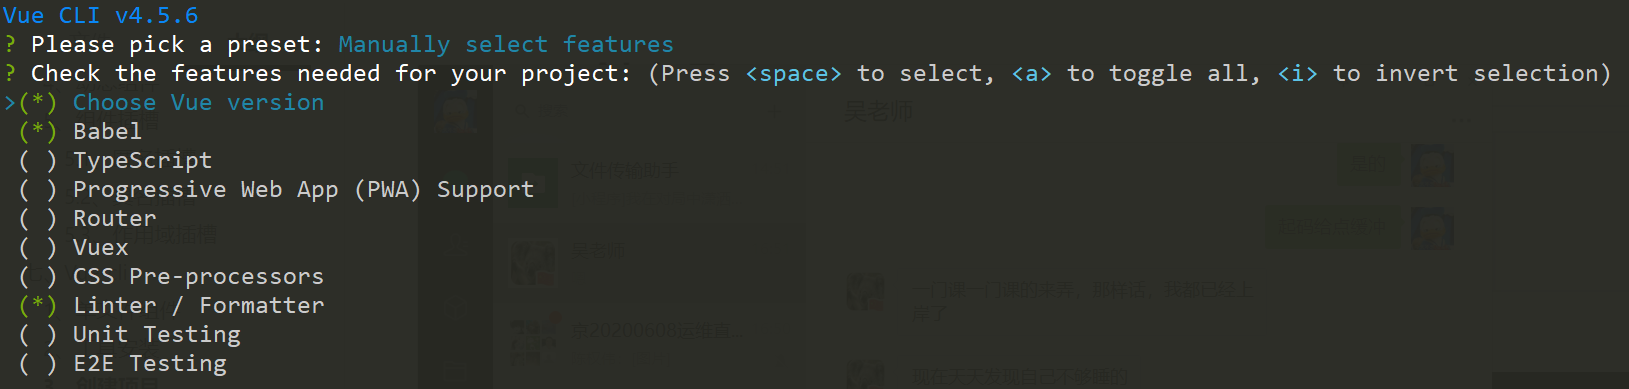The width and height of the screenshot is (1629, 389).
Task: Select the TypeScript label text
Action: (142, 161)
